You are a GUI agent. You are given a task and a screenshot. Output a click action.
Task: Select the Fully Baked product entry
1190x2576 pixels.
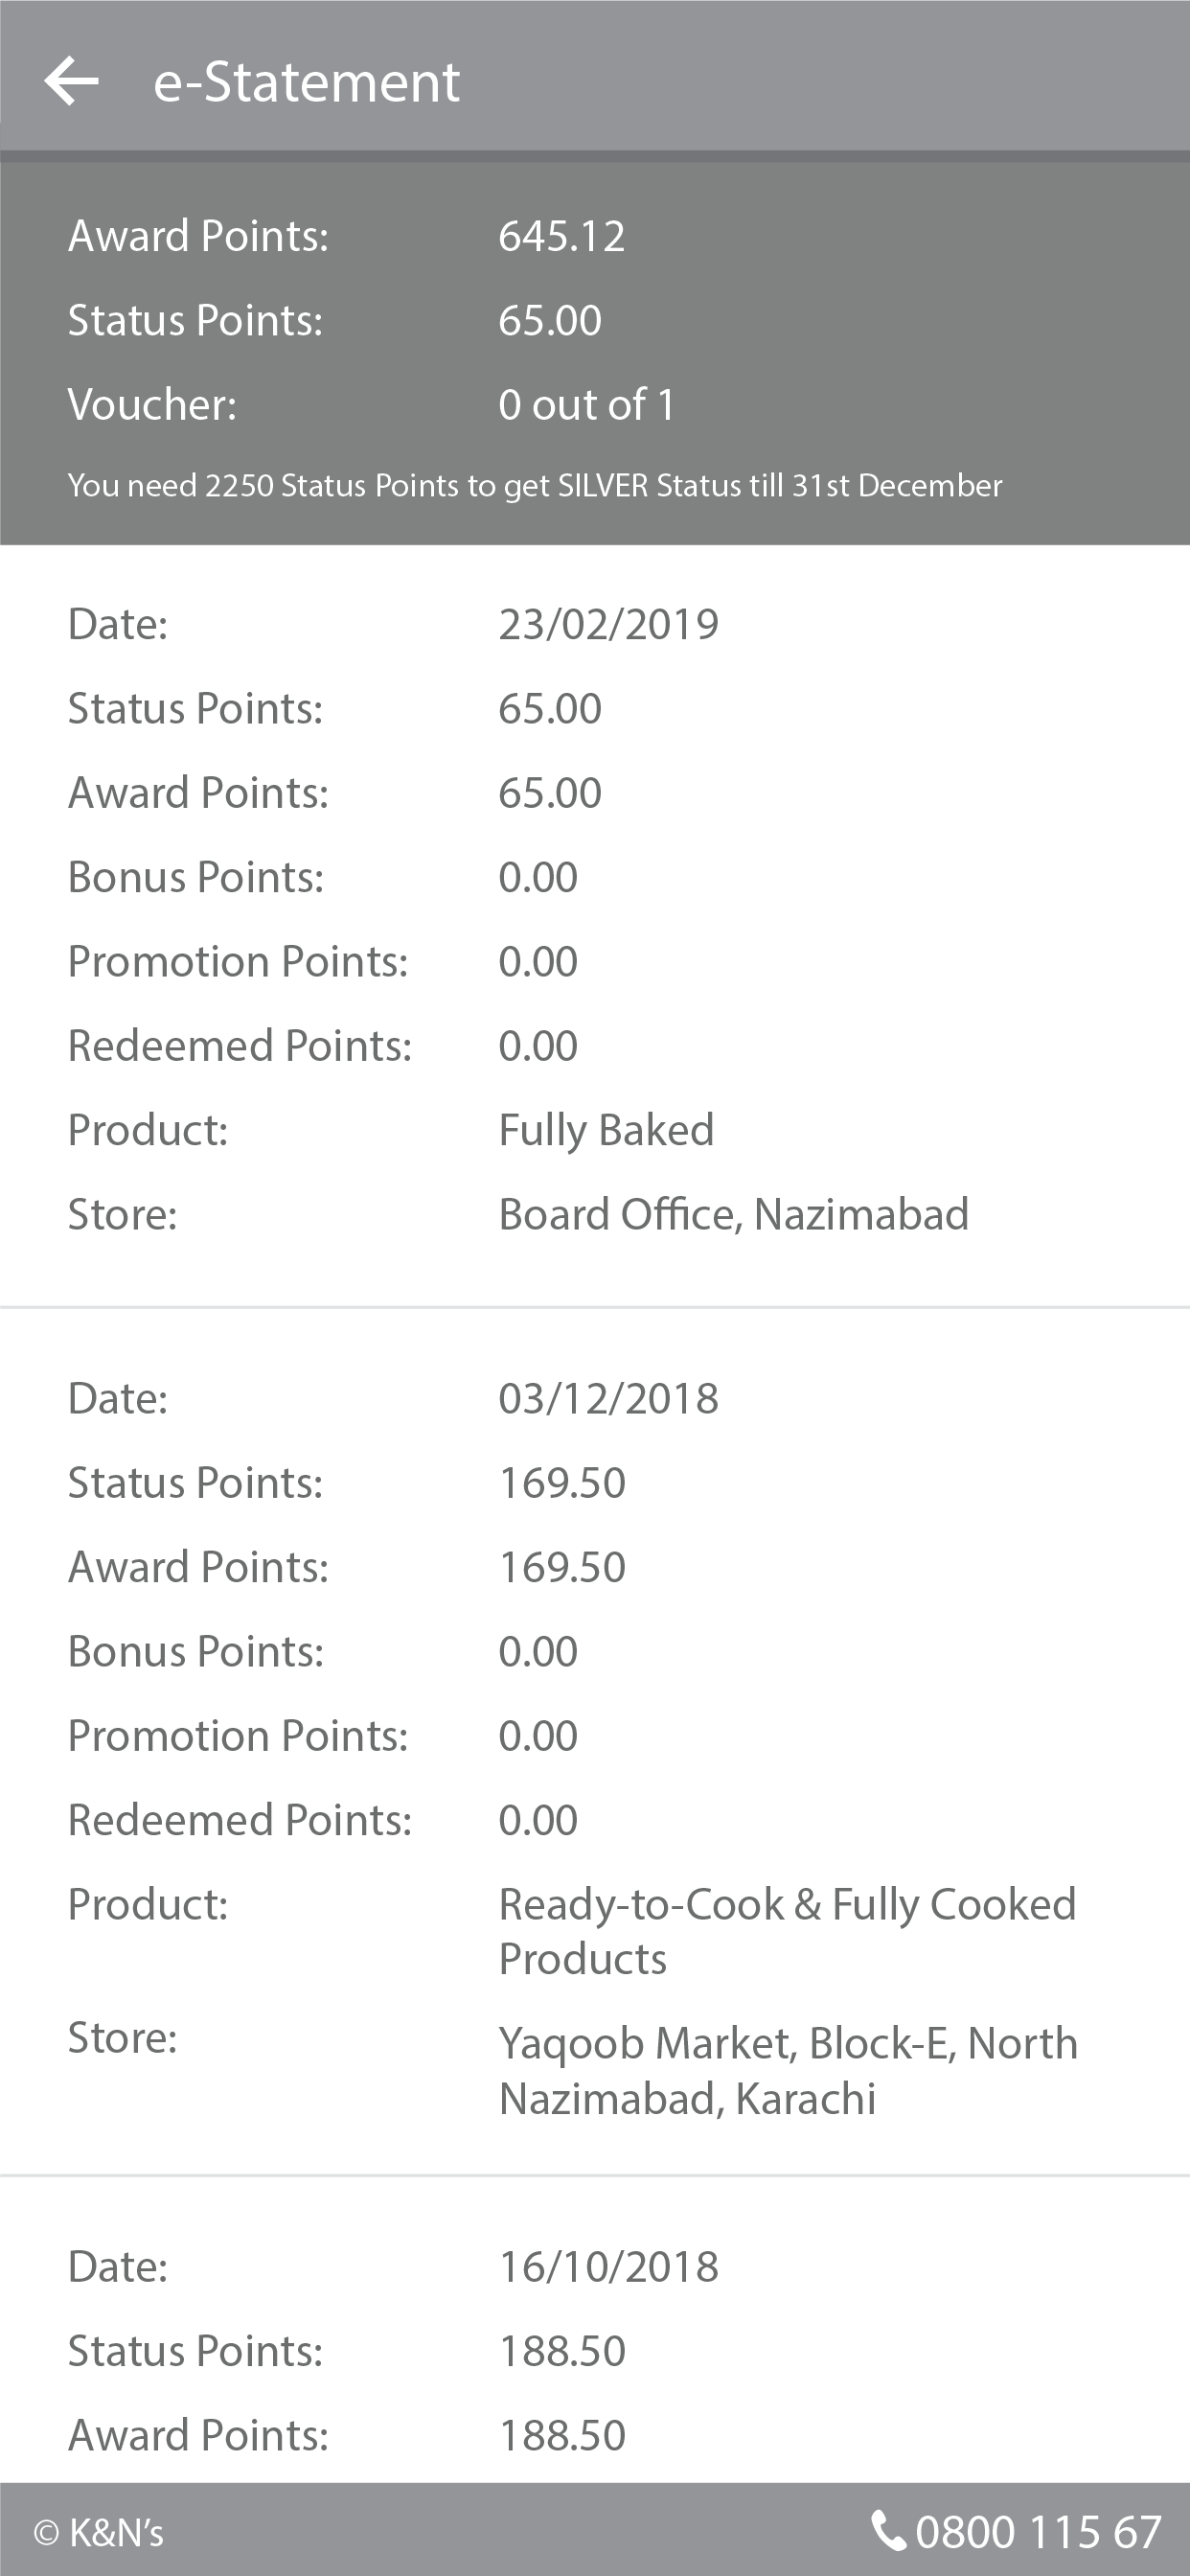(x=606, y=1131)
